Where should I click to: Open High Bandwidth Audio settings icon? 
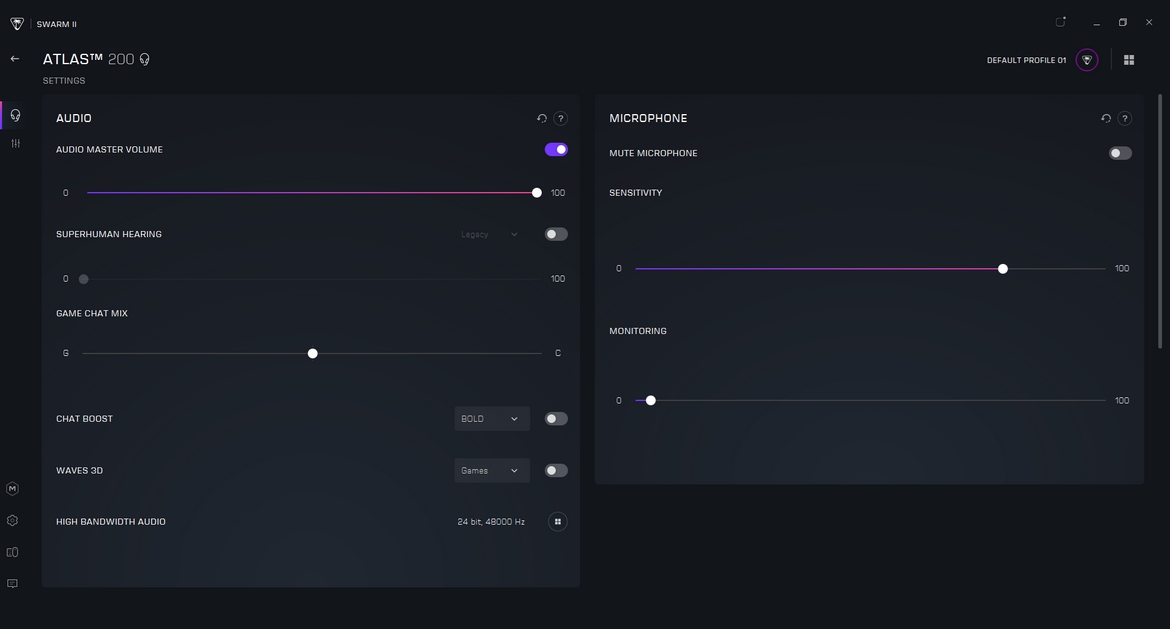558,522
